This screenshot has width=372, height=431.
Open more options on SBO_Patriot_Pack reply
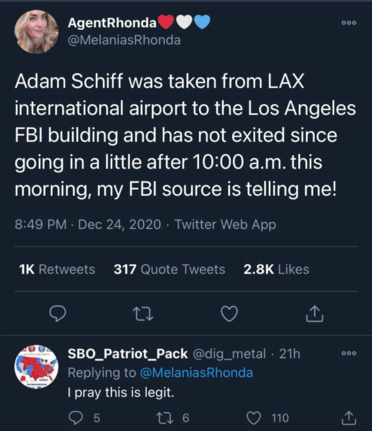coord(349,353)
